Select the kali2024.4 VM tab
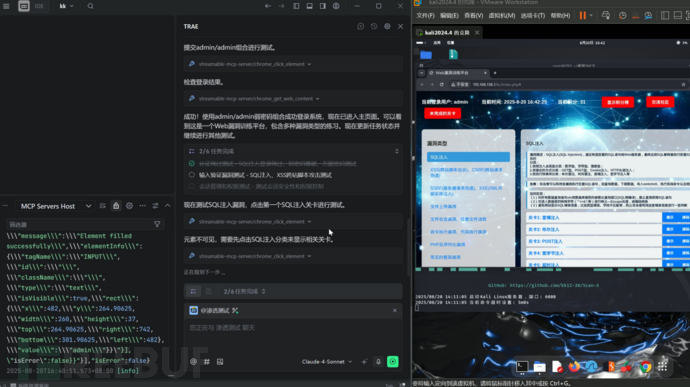690x387 pixels. coord(447,33)
